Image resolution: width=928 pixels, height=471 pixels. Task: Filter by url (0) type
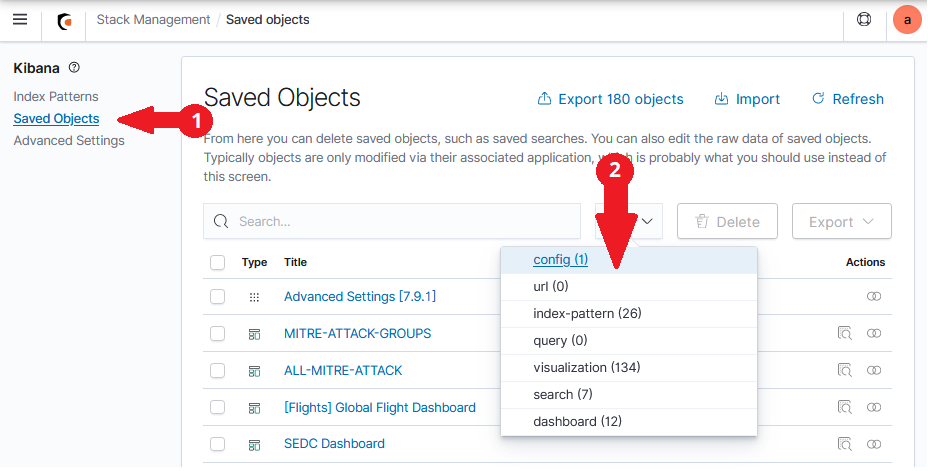(629, 287)
